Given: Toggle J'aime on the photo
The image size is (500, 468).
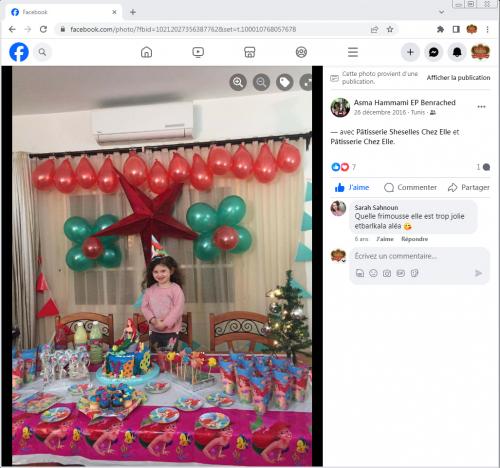Looking at the screenshot, I should point(352,187).
